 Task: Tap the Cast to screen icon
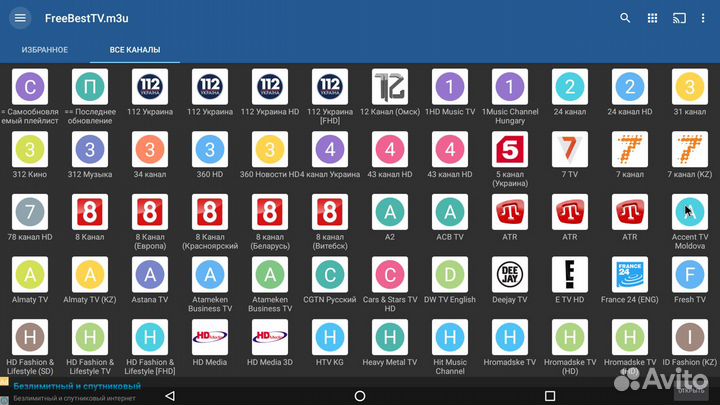(x=680, y=19)
